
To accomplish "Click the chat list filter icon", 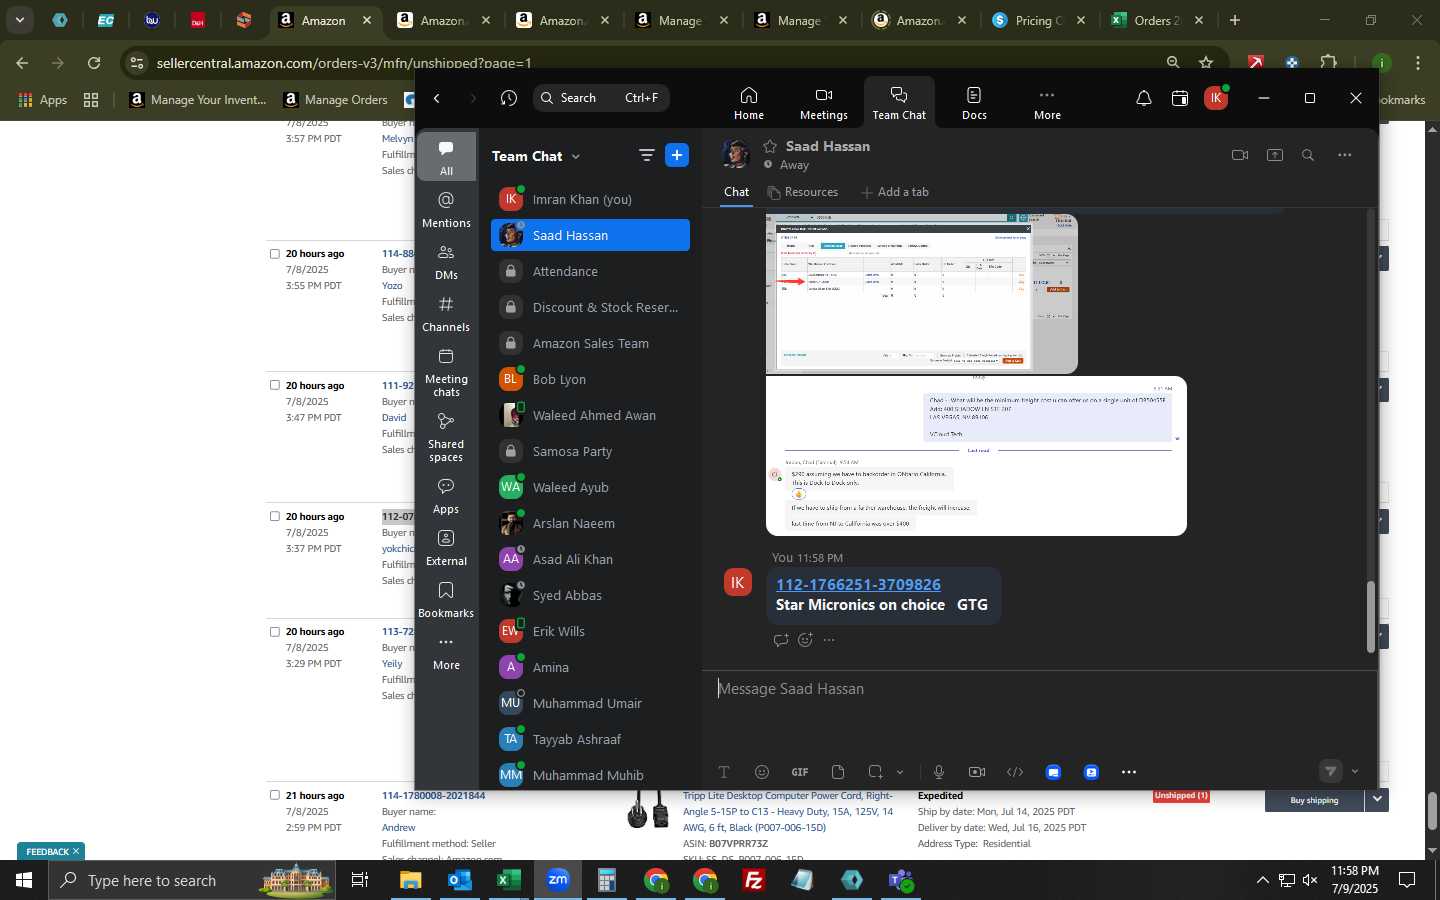I will coord(646,155).
